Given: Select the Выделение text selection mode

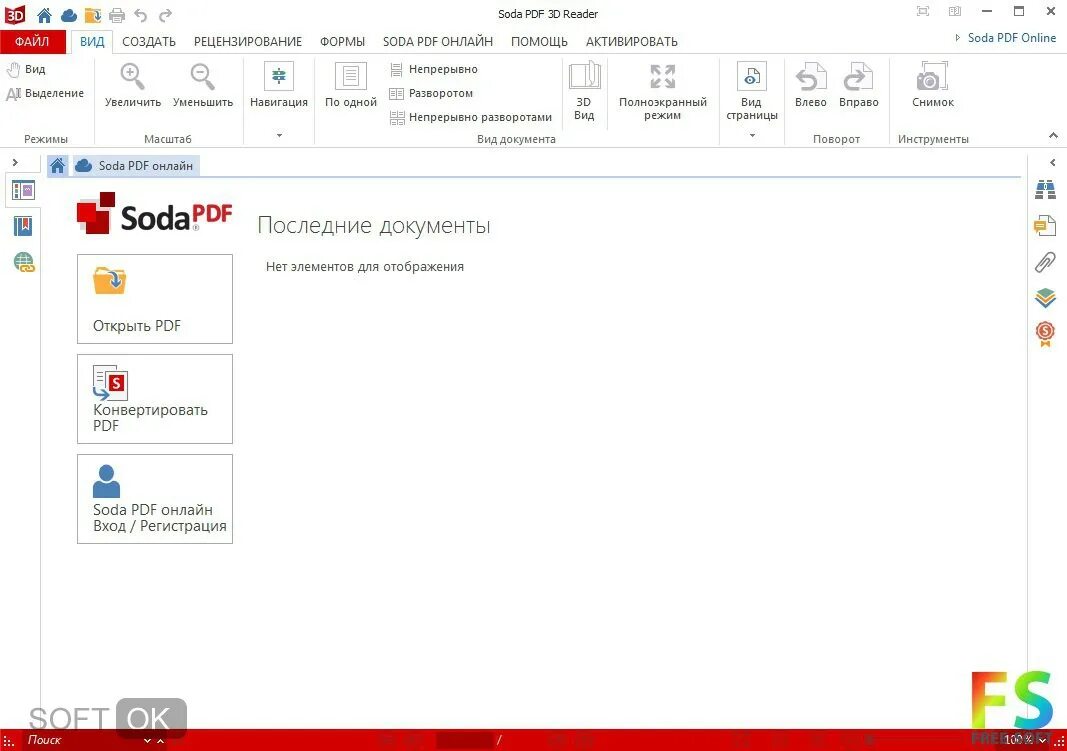Looking at the screenshot, I should pyautogui.click(x=45, y=93).
